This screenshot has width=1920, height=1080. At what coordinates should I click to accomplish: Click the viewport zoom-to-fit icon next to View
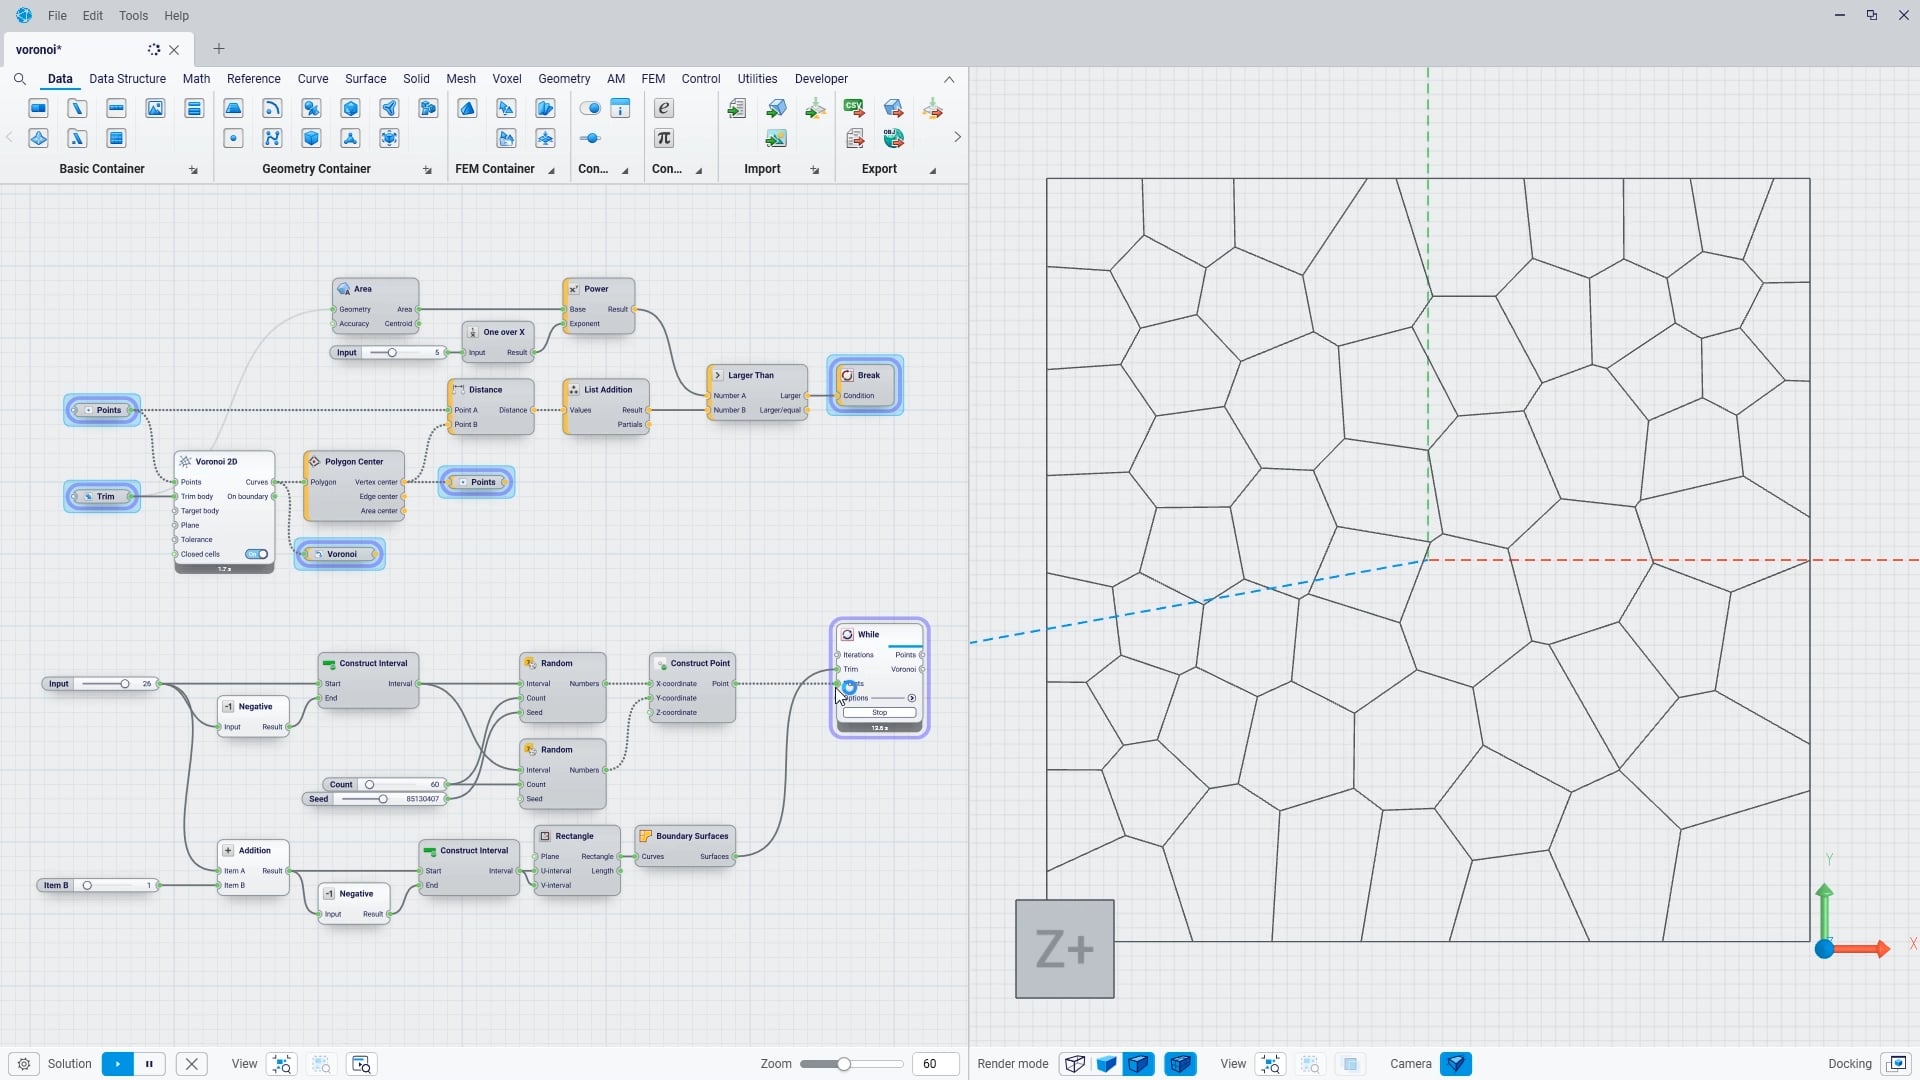pos(1271,1064)
